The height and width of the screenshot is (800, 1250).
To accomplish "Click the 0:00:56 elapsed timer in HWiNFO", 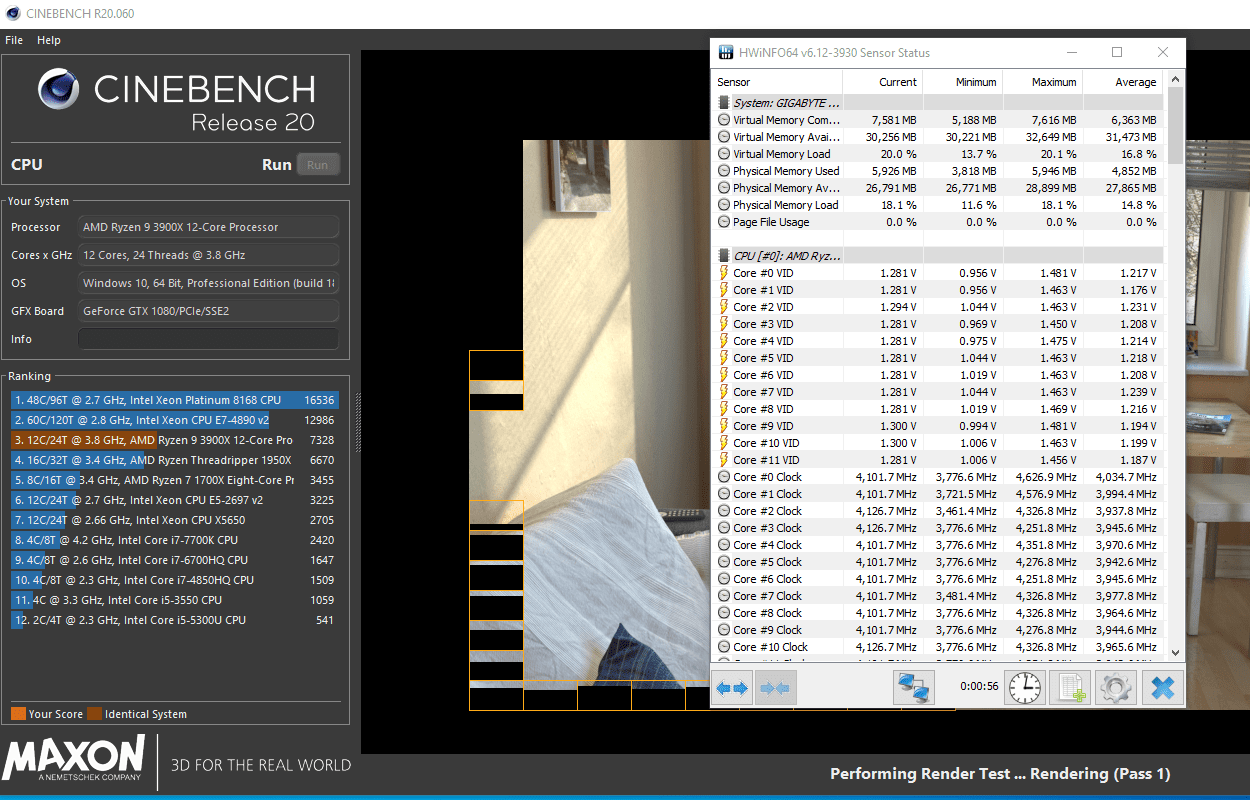I will point(979,686).
